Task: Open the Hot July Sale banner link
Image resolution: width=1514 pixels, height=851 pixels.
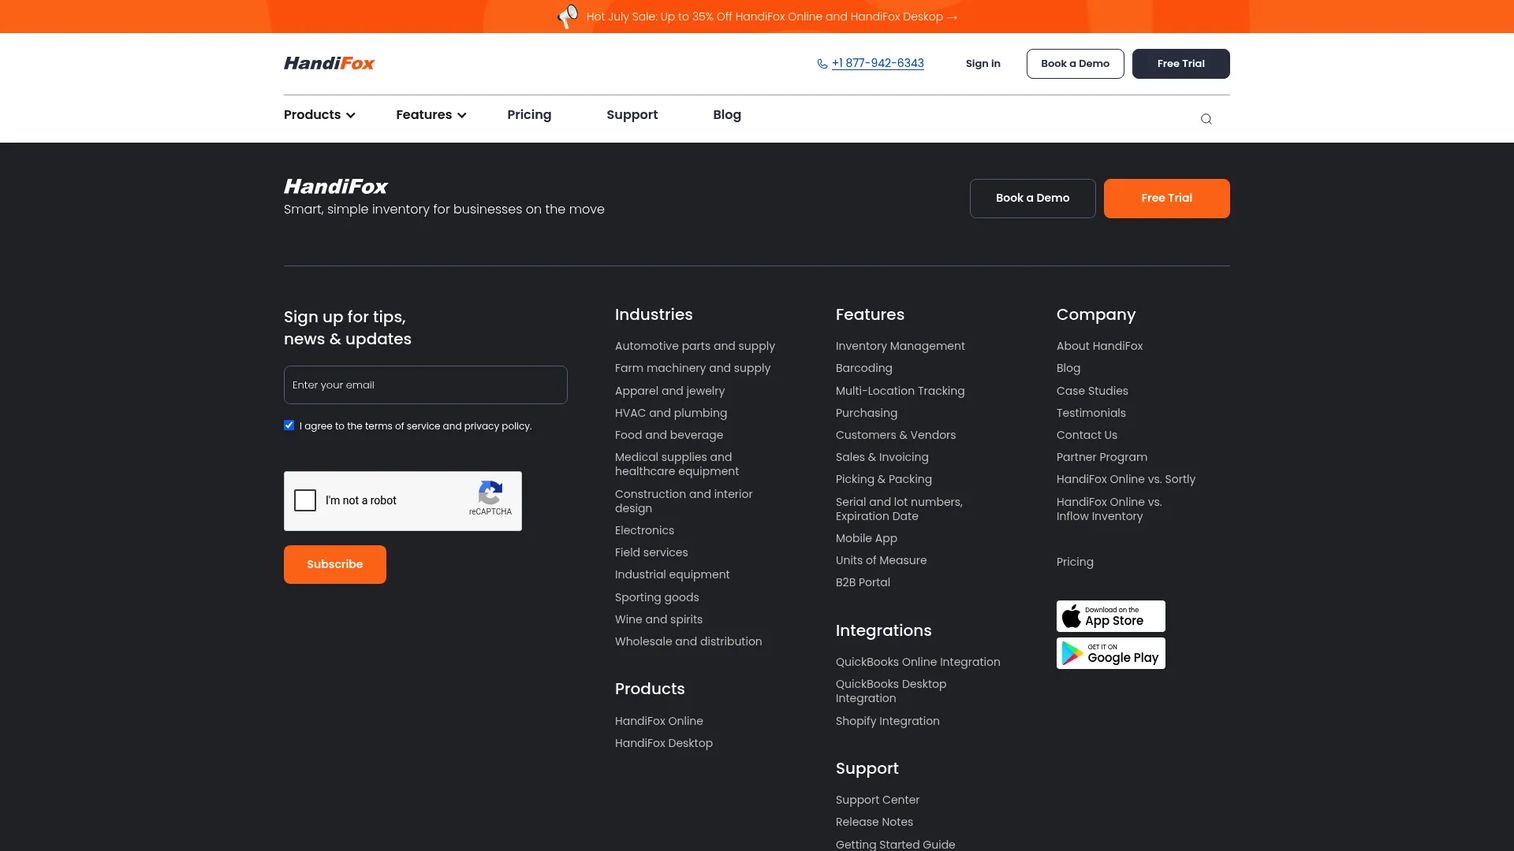Action: 772,17
